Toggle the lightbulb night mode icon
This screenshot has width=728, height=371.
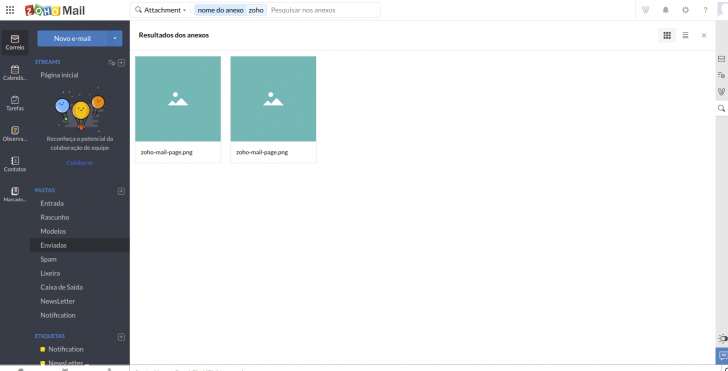[x=722, y=338]
